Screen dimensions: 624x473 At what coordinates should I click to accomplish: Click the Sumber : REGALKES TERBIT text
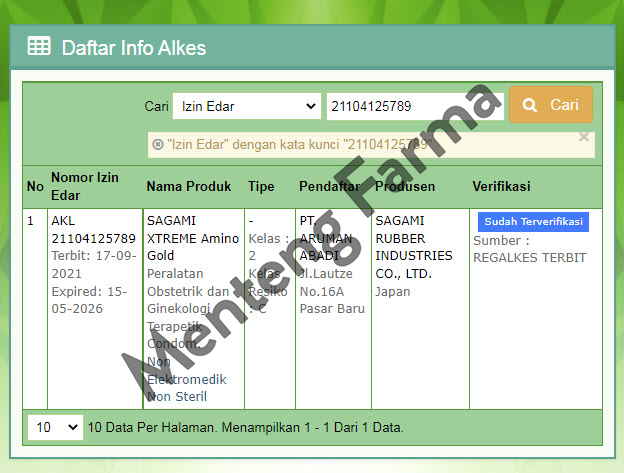[530, 249]
